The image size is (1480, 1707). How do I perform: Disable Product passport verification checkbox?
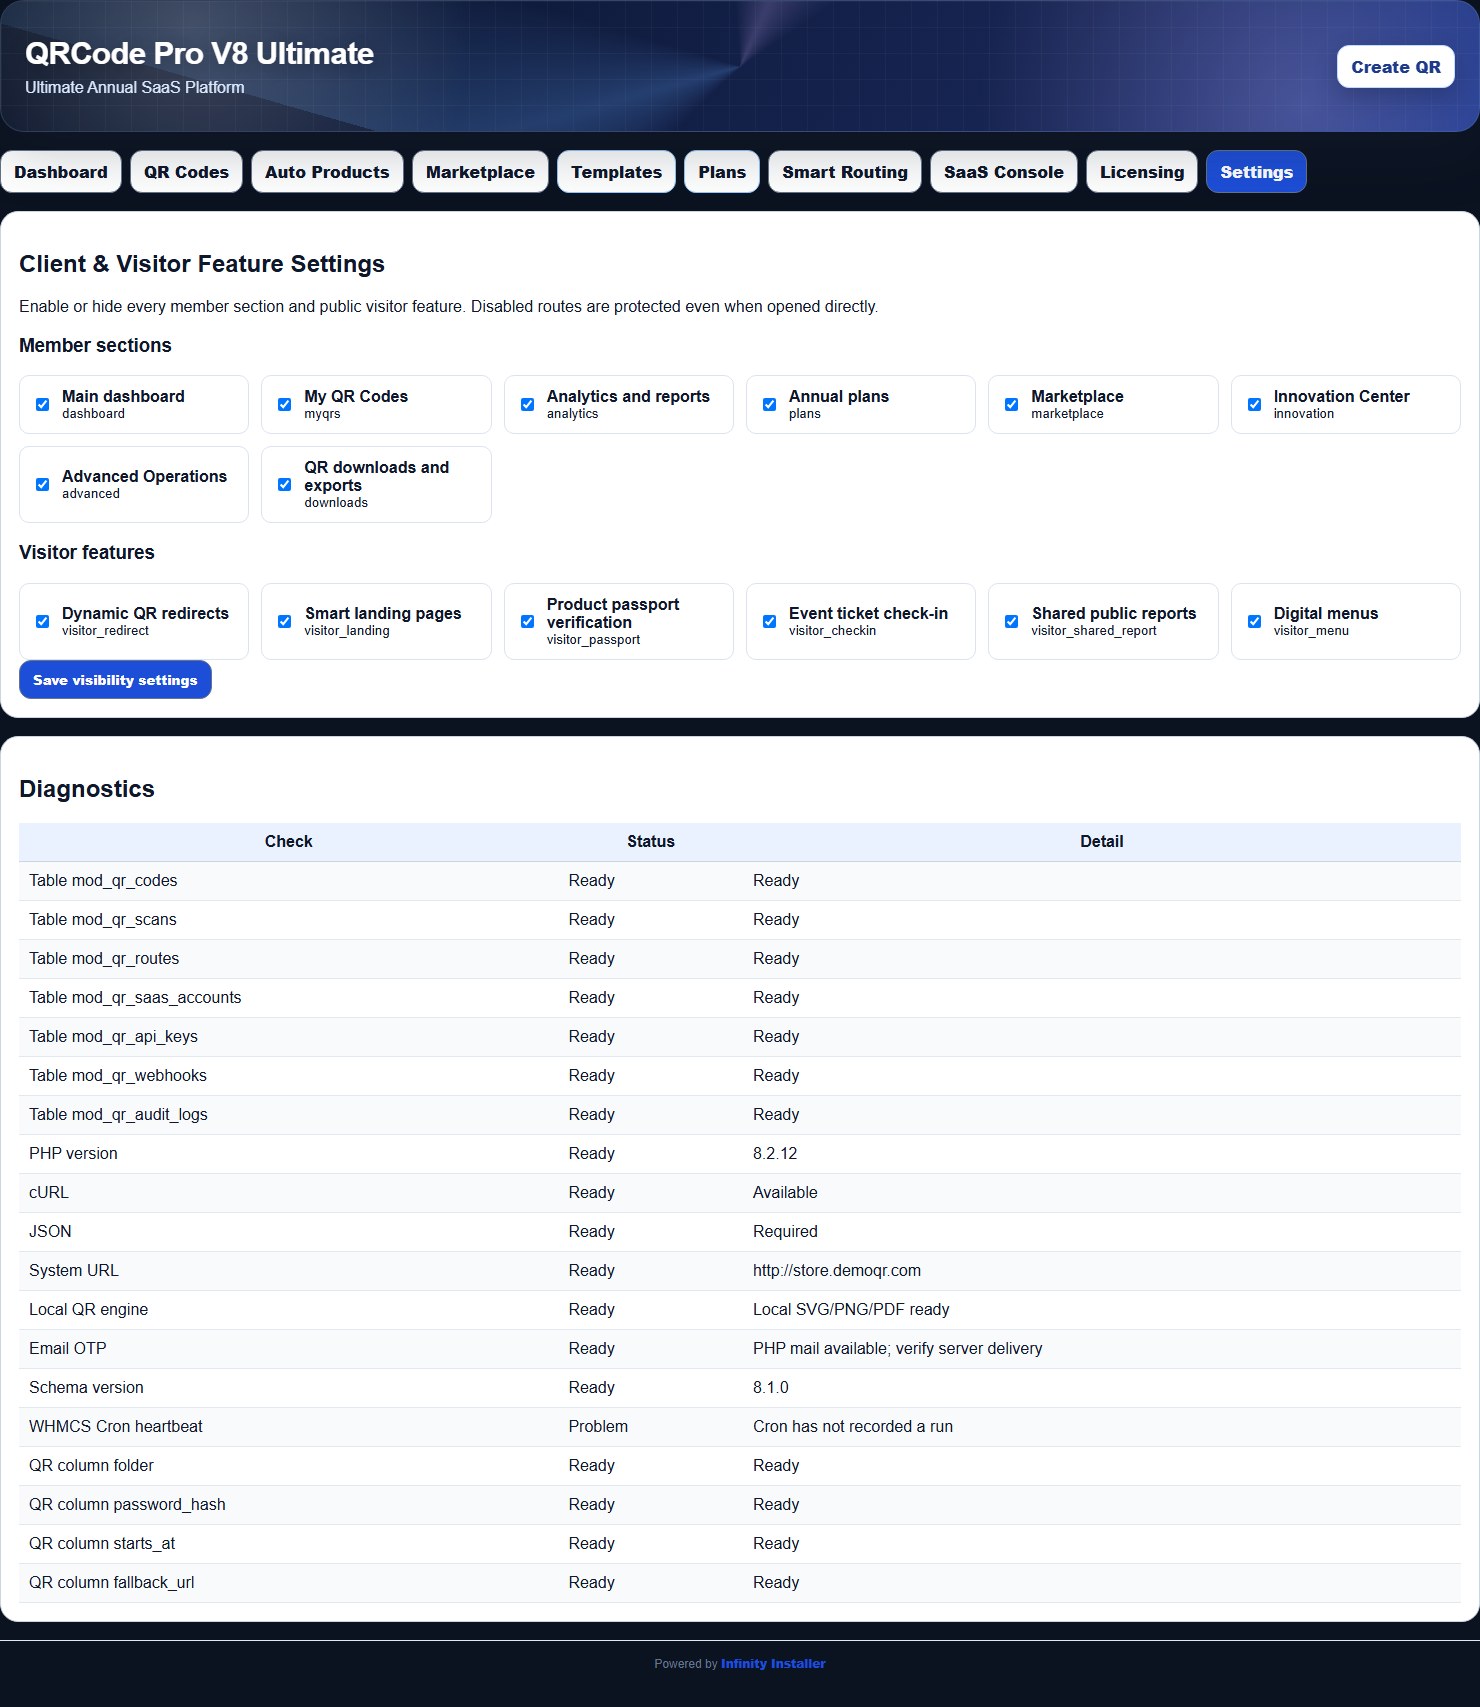tap(527, 621)
